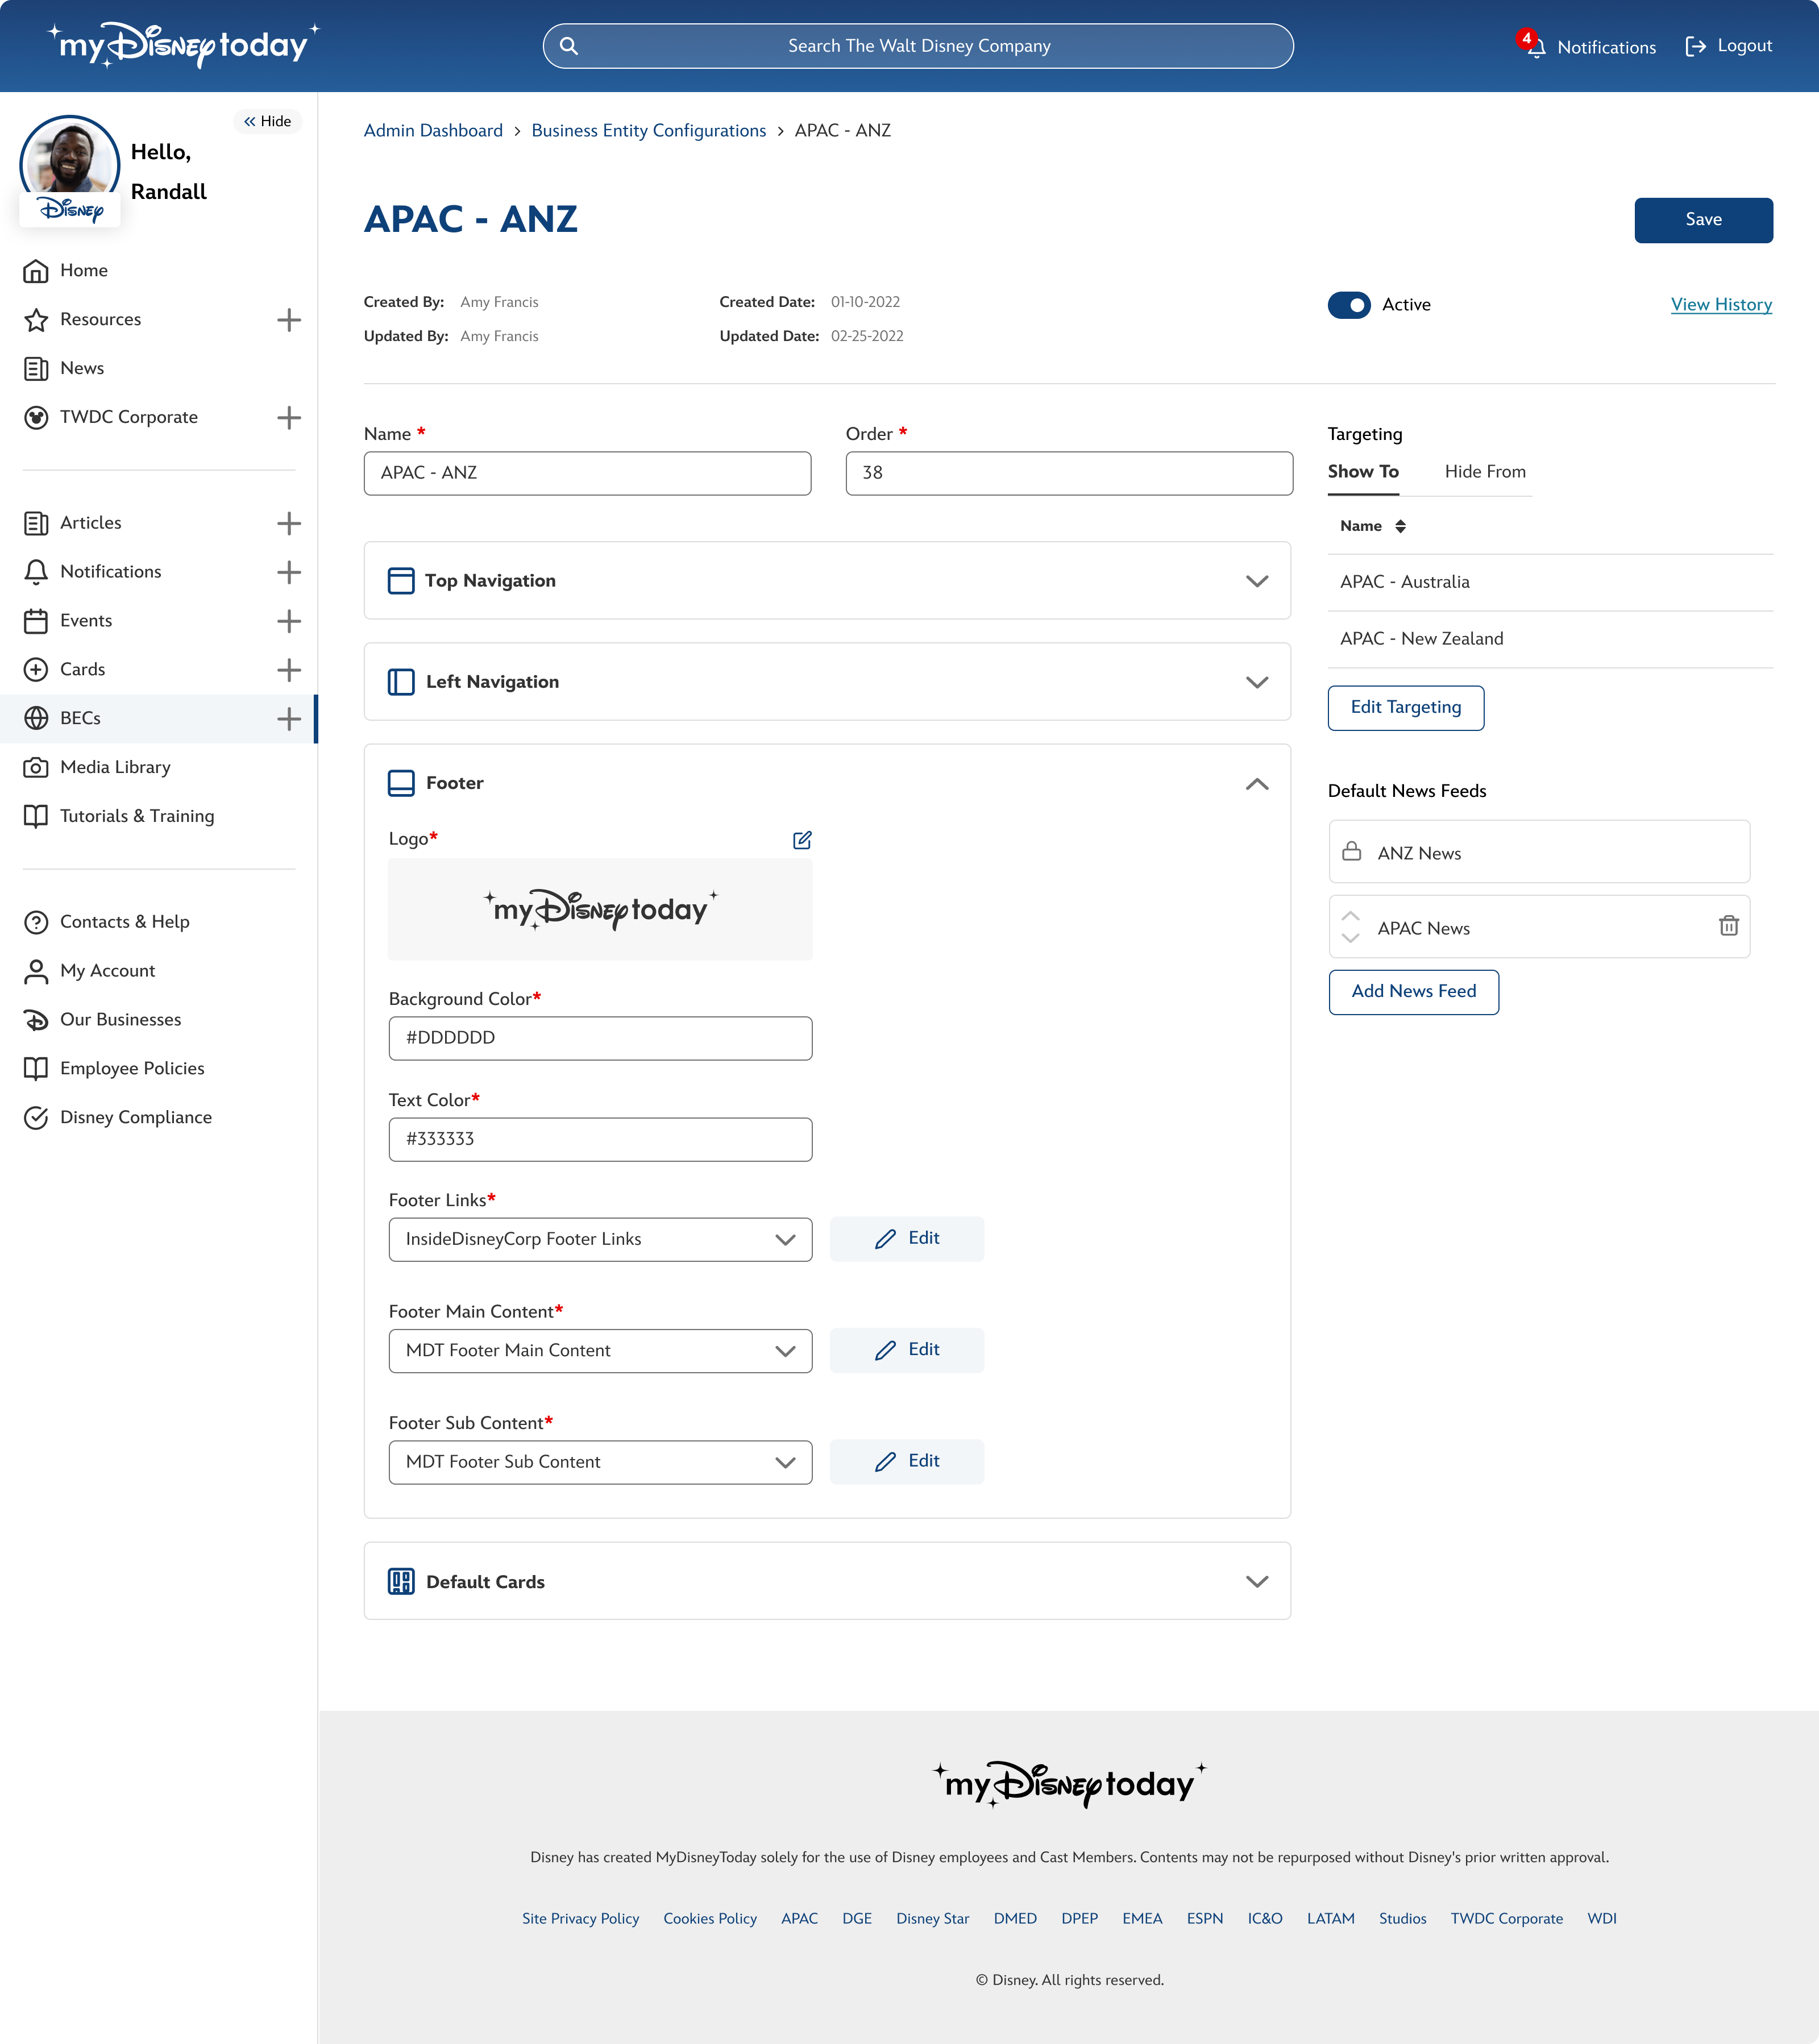Image resolution: width=1819 pixels, height=2044 pixels.
Task: Click the plus icon next to Cards
Action: (x=289, y=670)
